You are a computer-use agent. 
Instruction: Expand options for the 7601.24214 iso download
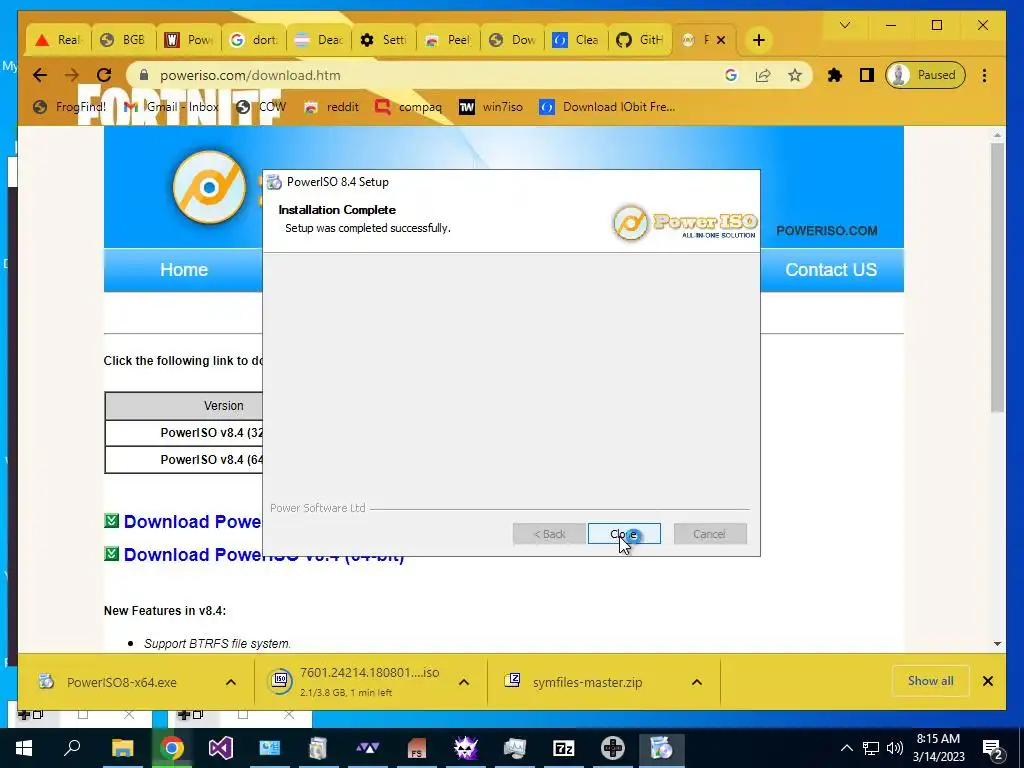[464, 682]
